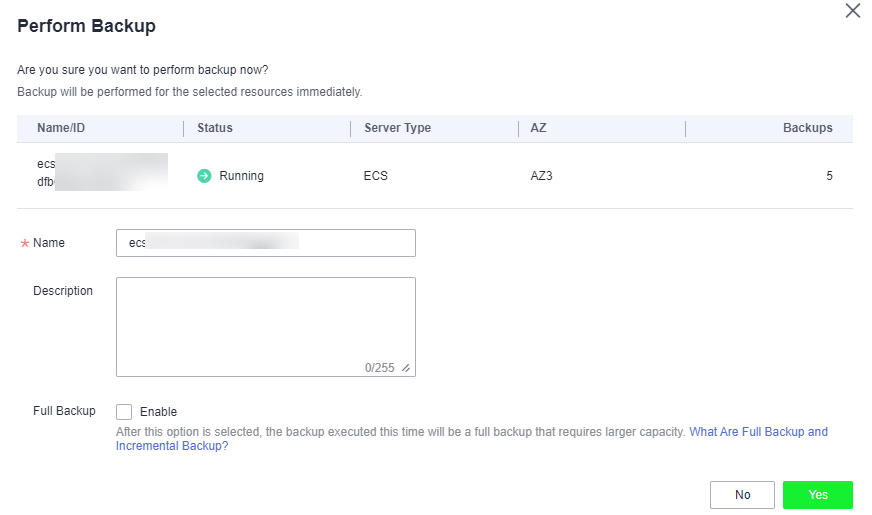Click the 0/255 character counter
This screenshot has width=872, height=515.
point(379,368)
